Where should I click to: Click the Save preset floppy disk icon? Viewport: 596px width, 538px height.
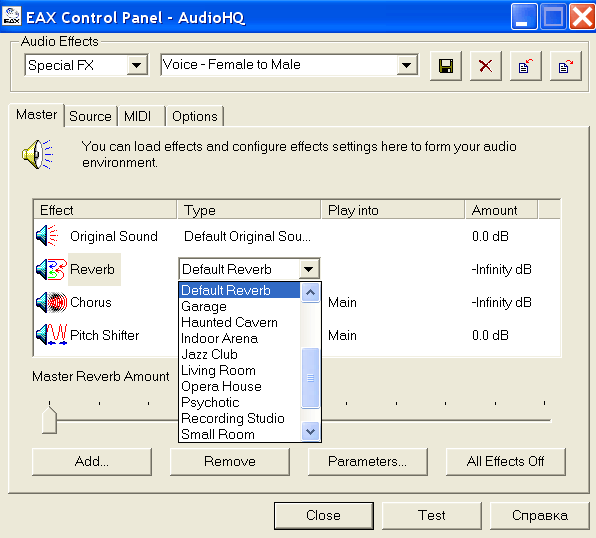pos(445,66)
